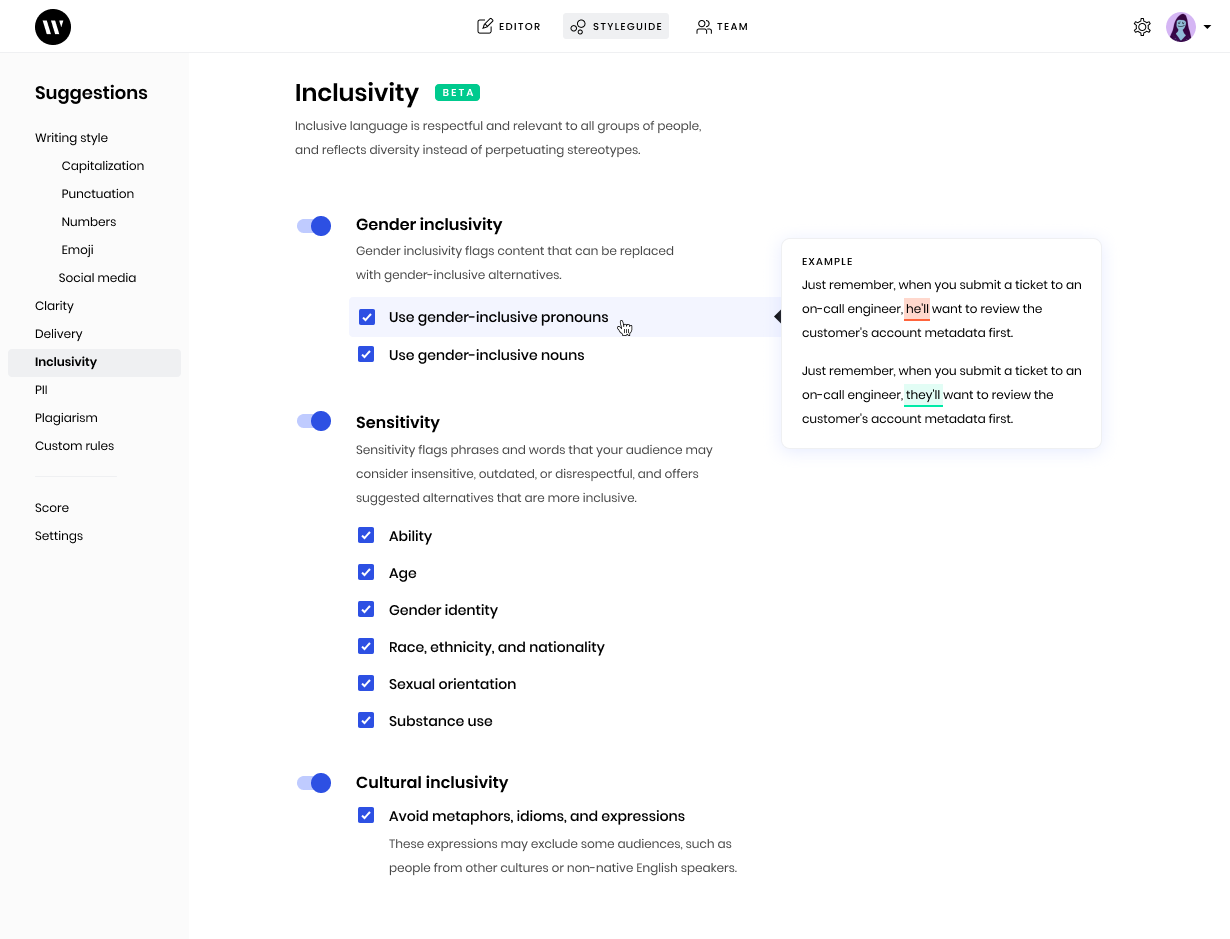Uncheck Use gender-inclusive nouns
1230x939 pixels.
click(x=366, y=354)
